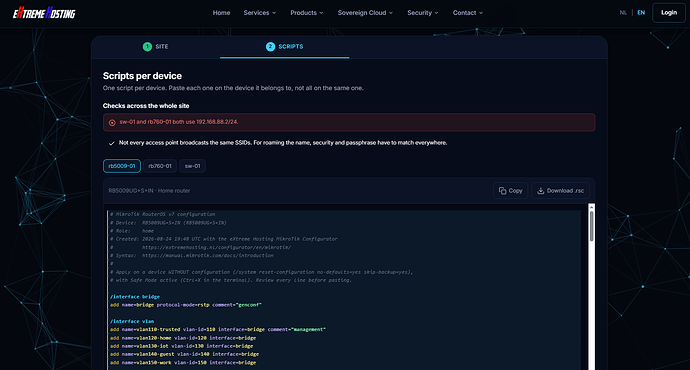The image size is (690, 370).
Task: Click the red error circle icon
Action: 112,123
